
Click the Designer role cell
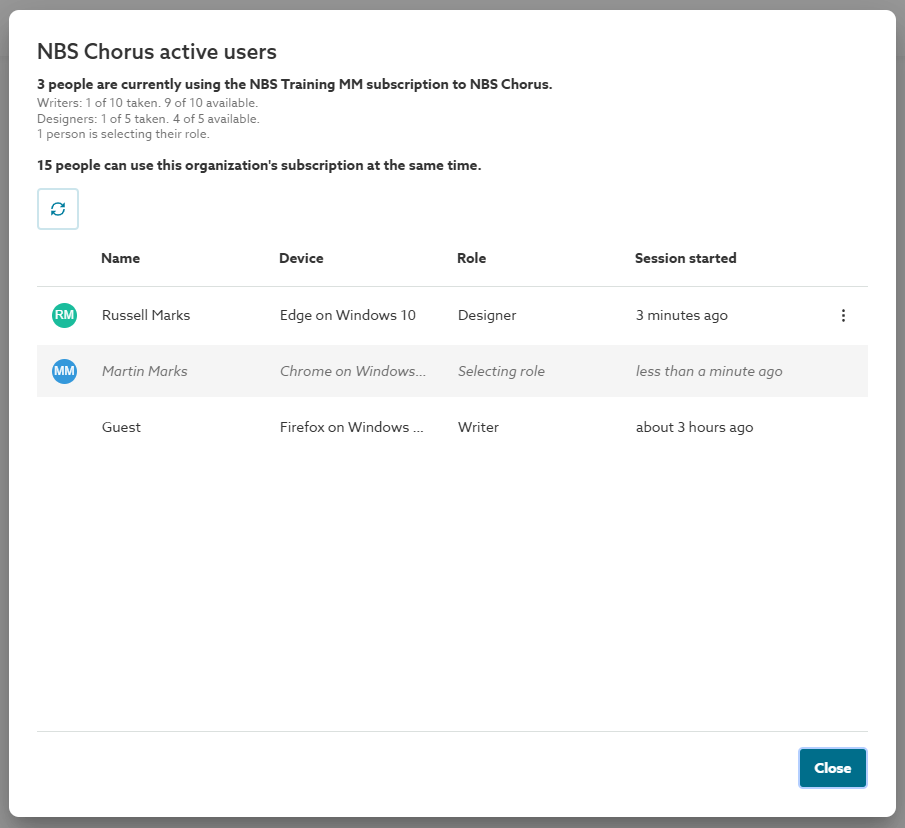(487, 315)
